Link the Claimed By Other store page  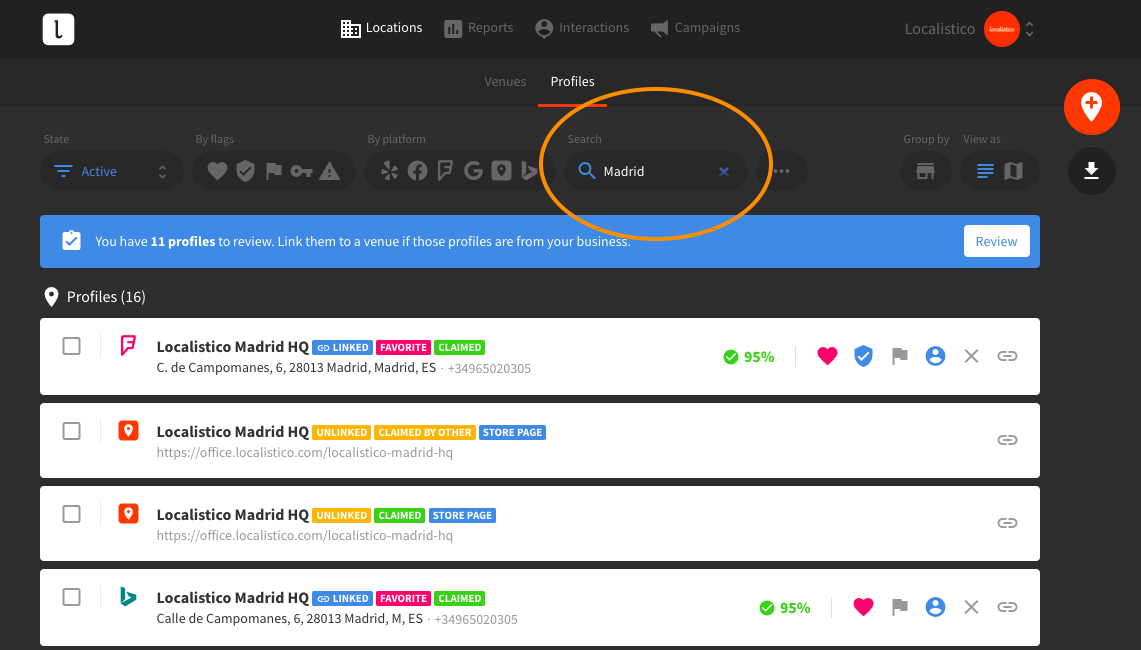pos(1007,440)
